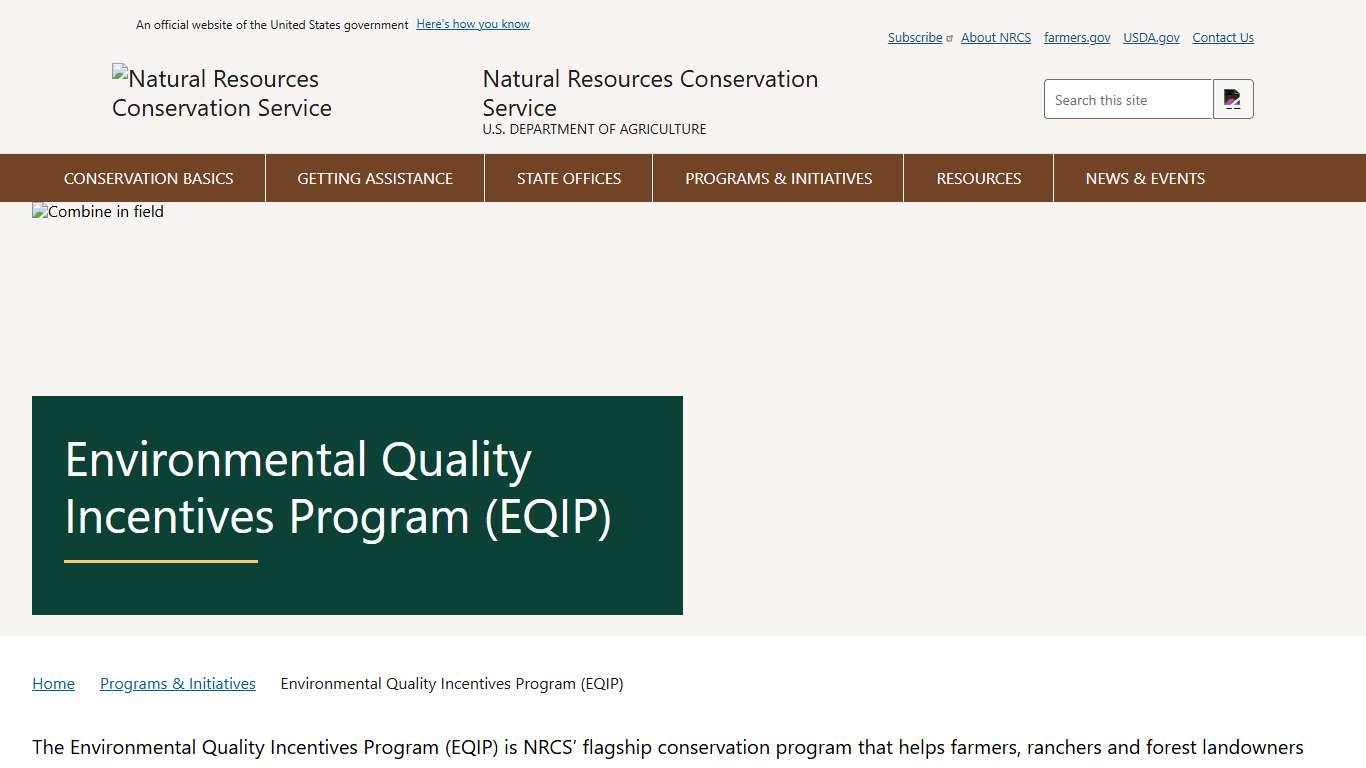This screenshot has height=768, width=1366.
Task: Click inside the Search this site field
Action: tap(1128, 99)
